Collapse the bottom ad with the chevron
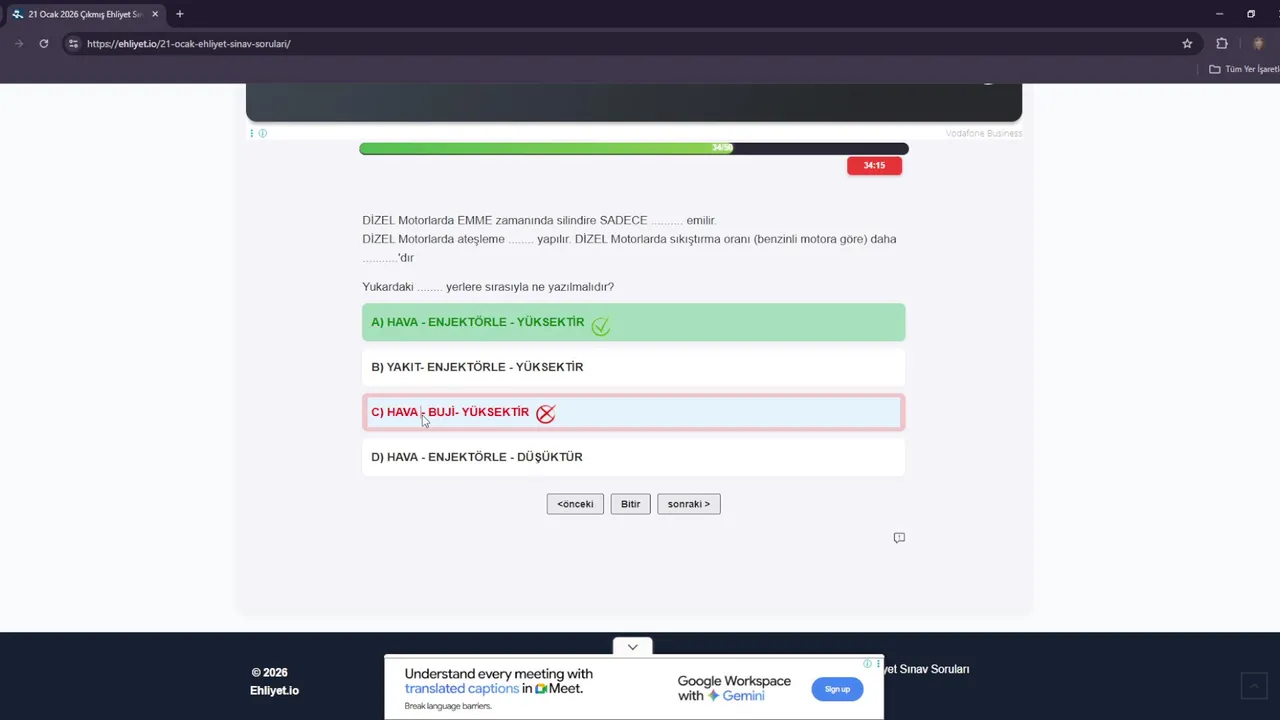Screen dimensions: 1280x720 click(x=633, y=647)
